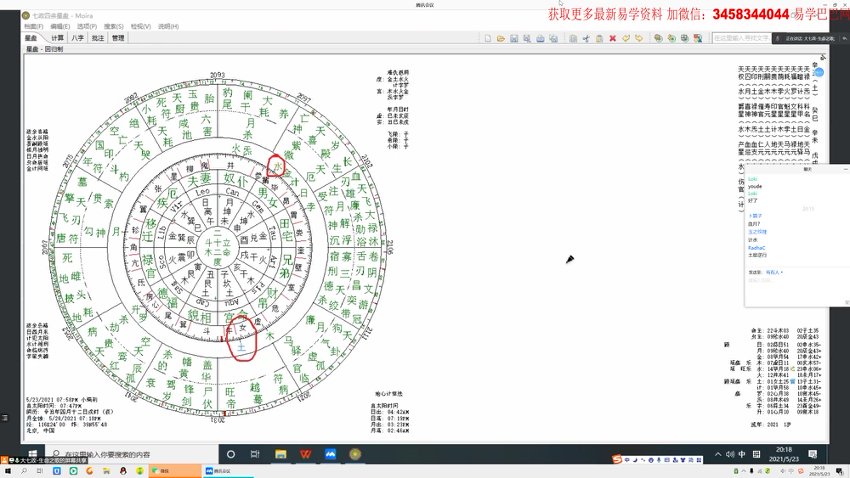The image size is (850, 478).
Task: Click the Save floppy-disk toolbar icon
Action: [514, 38]
